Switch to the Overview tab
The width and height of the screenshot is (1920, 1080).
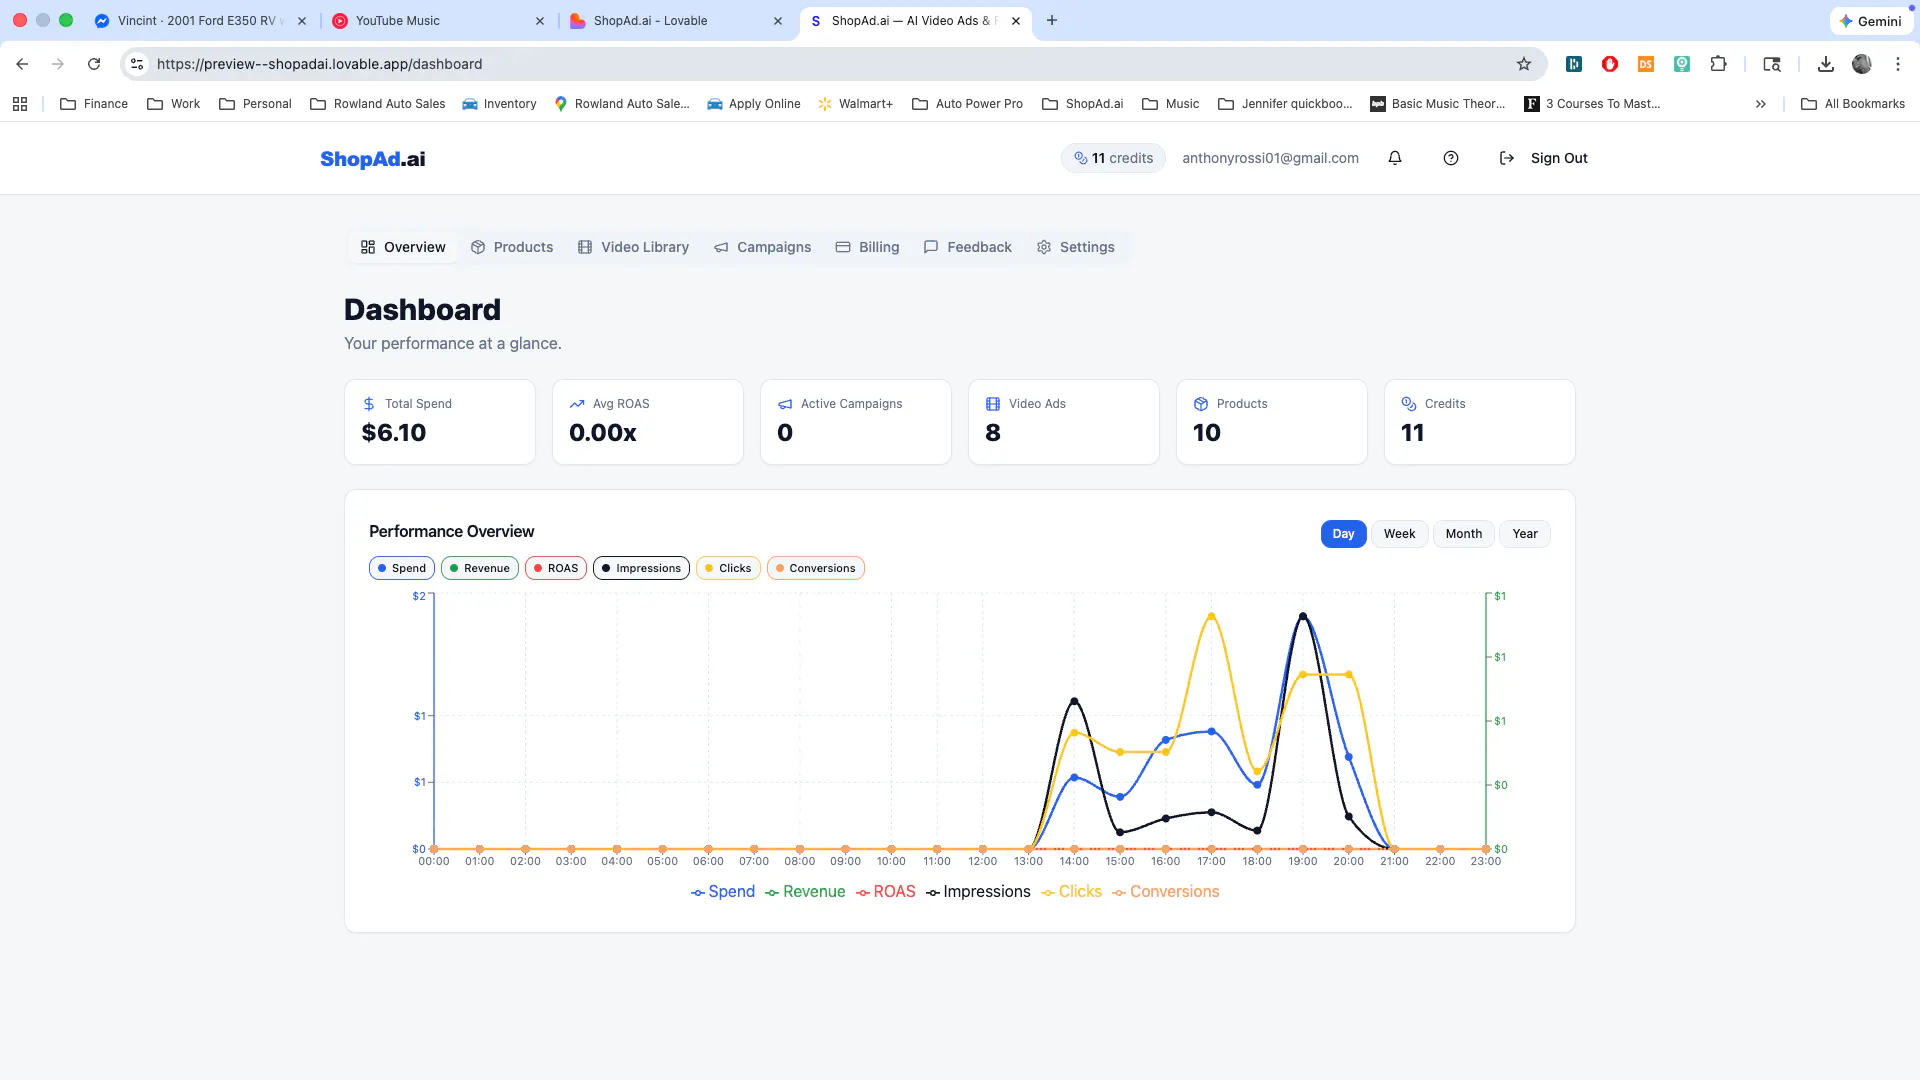click(x=403, y=247)
